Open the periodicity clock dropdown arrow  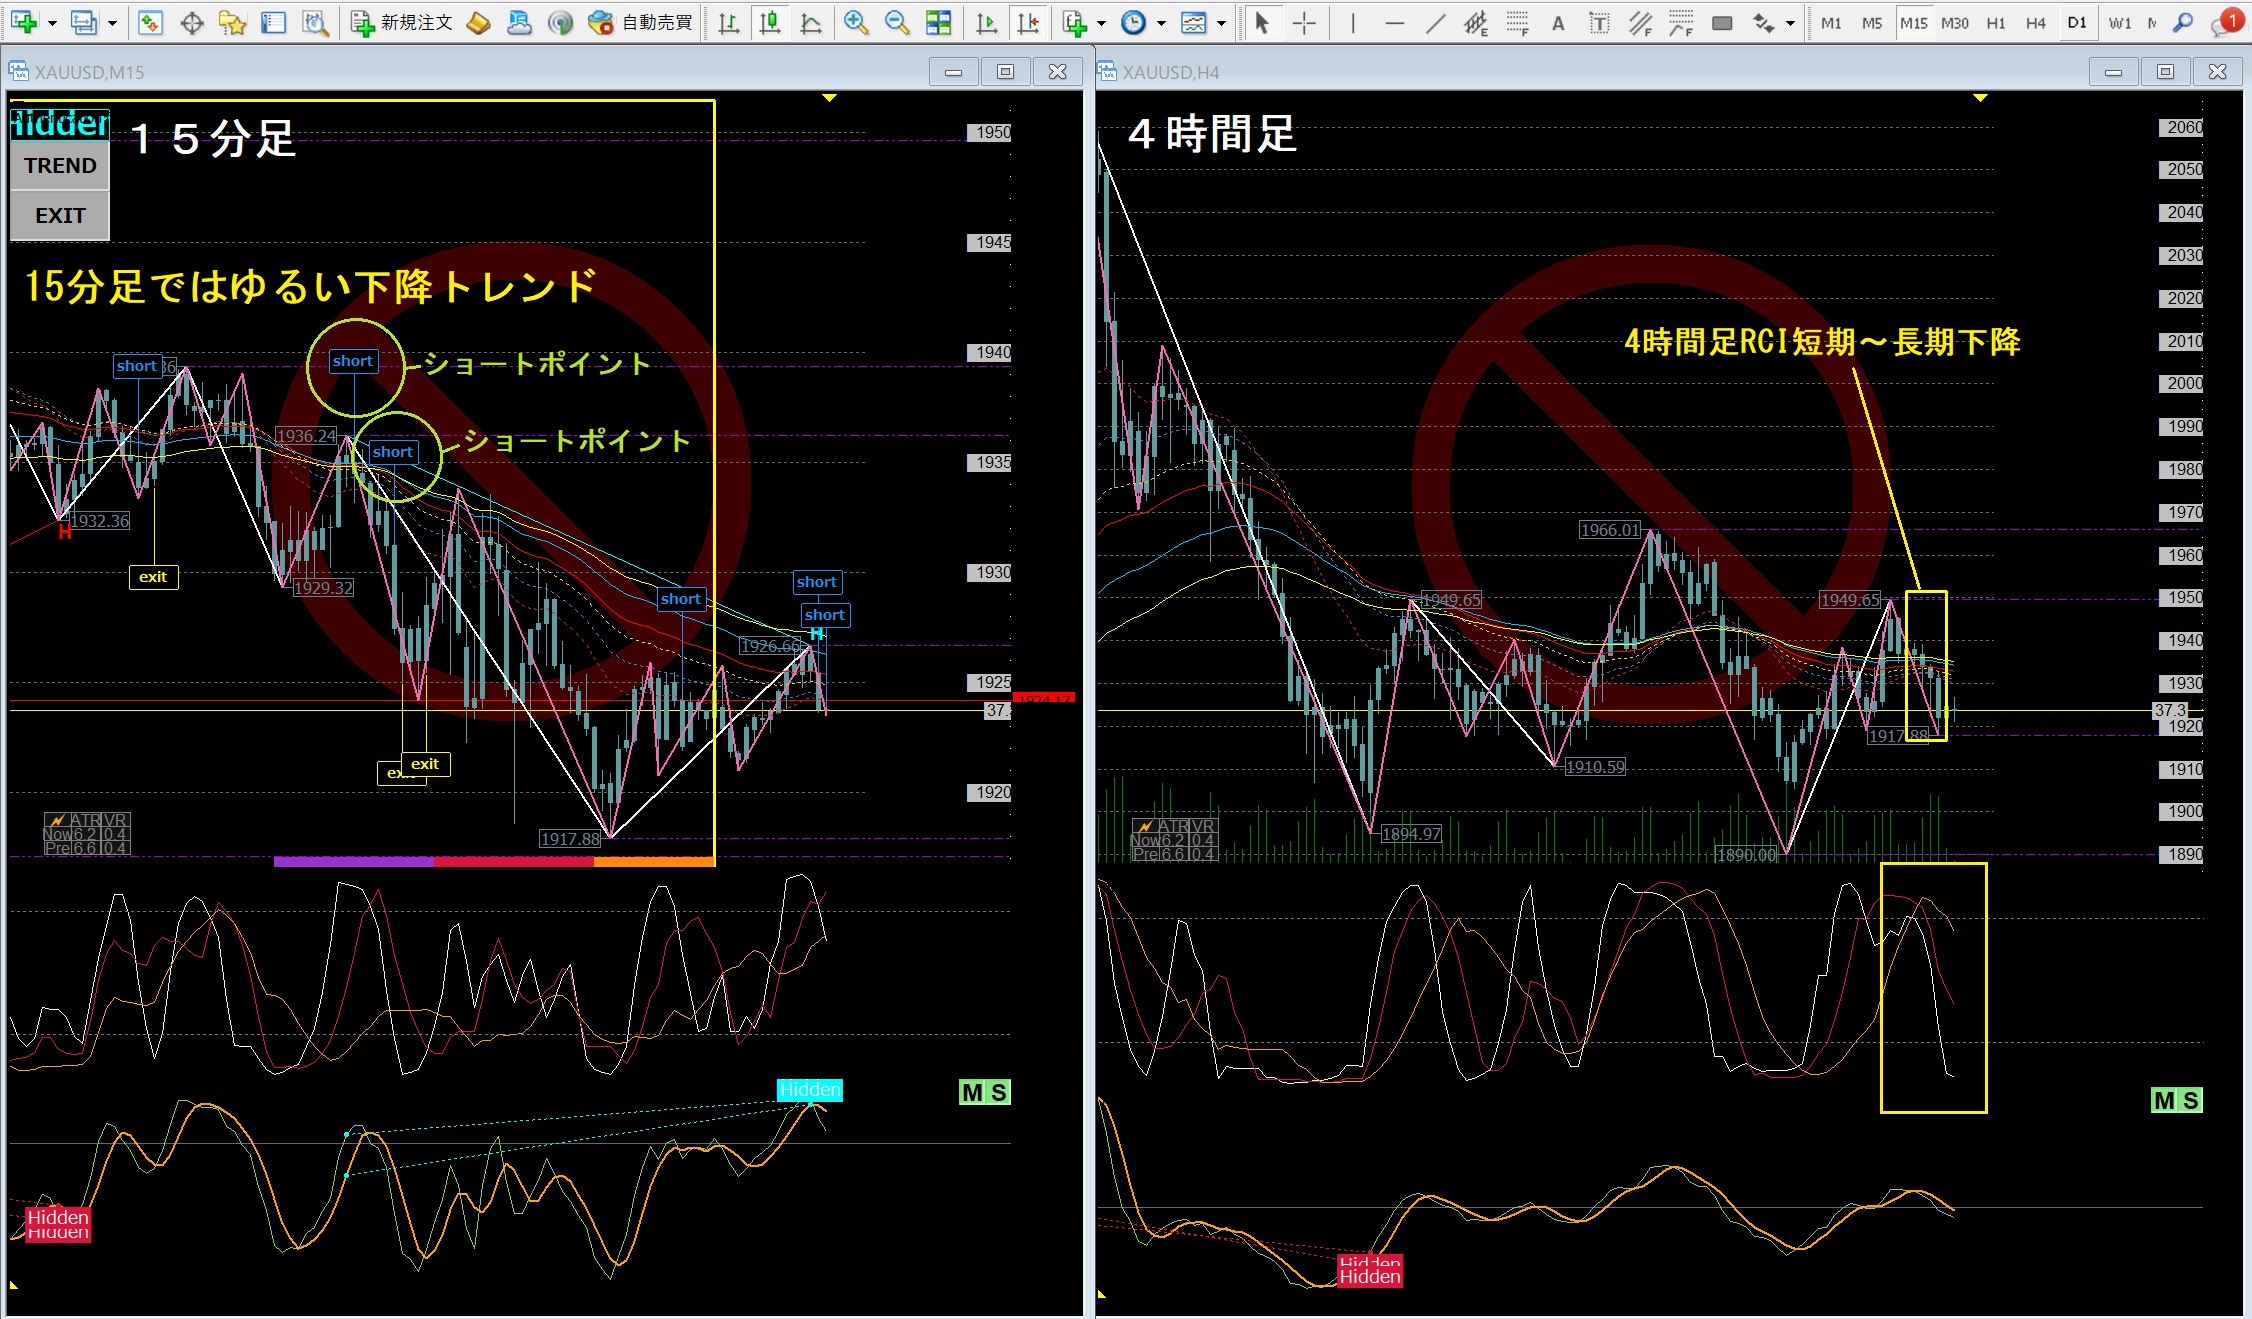coord(1161,22)
